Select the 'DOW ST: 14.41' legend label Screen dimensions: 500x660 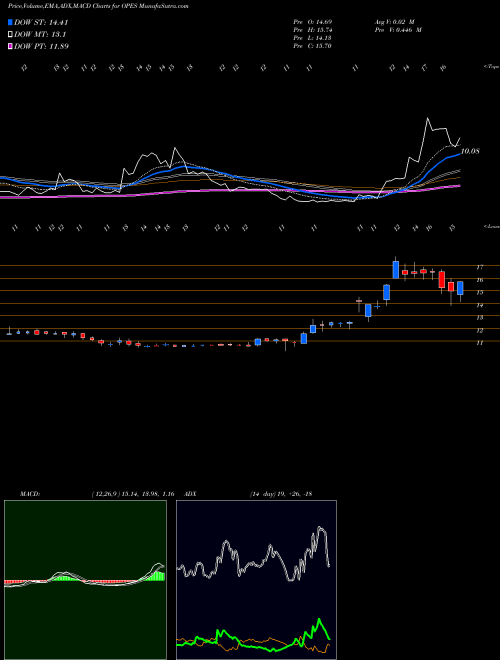41,22
